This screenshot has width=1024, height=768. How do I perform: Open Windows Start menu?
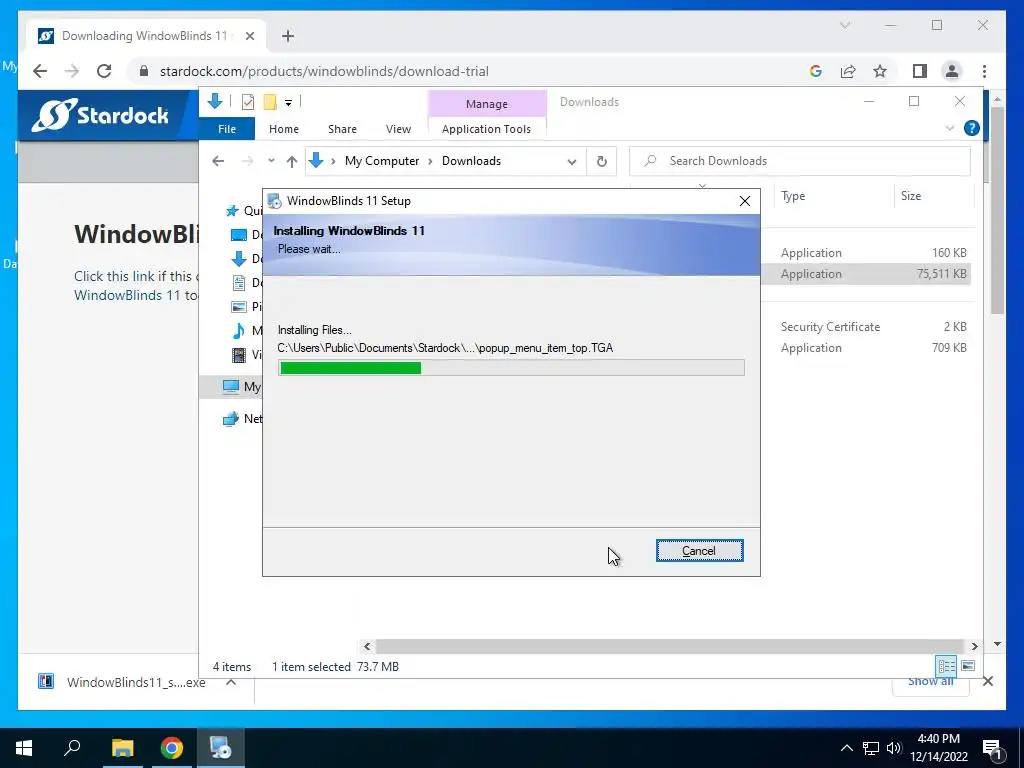click(x=24, y=748)
